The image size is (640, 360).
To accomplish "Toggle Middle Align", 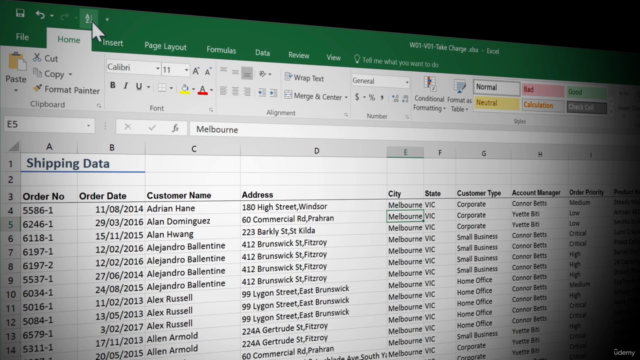I will (236, 72).
